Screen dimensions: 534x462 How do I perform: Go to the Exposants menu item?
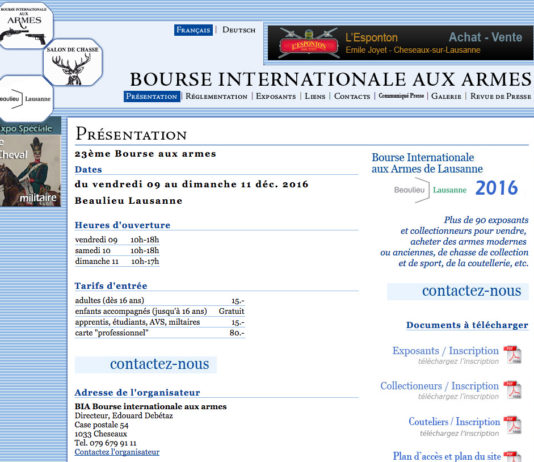tap(276, 96)
